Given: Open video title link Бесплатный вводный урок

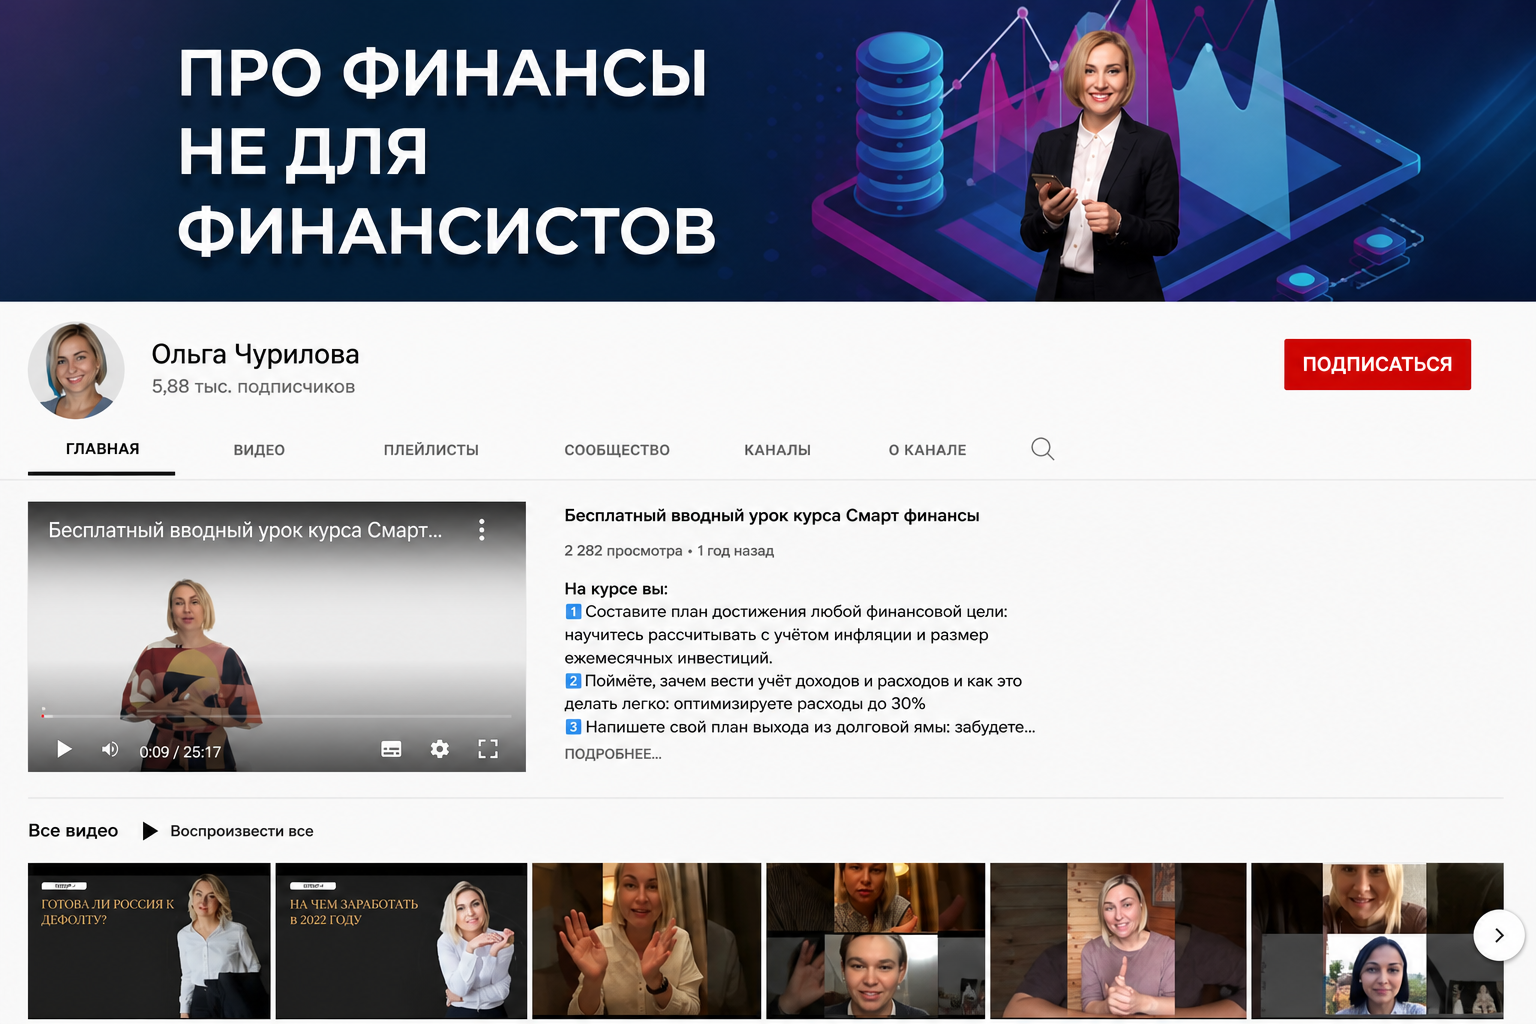Looking at the screenshot, I should (771, 516).
